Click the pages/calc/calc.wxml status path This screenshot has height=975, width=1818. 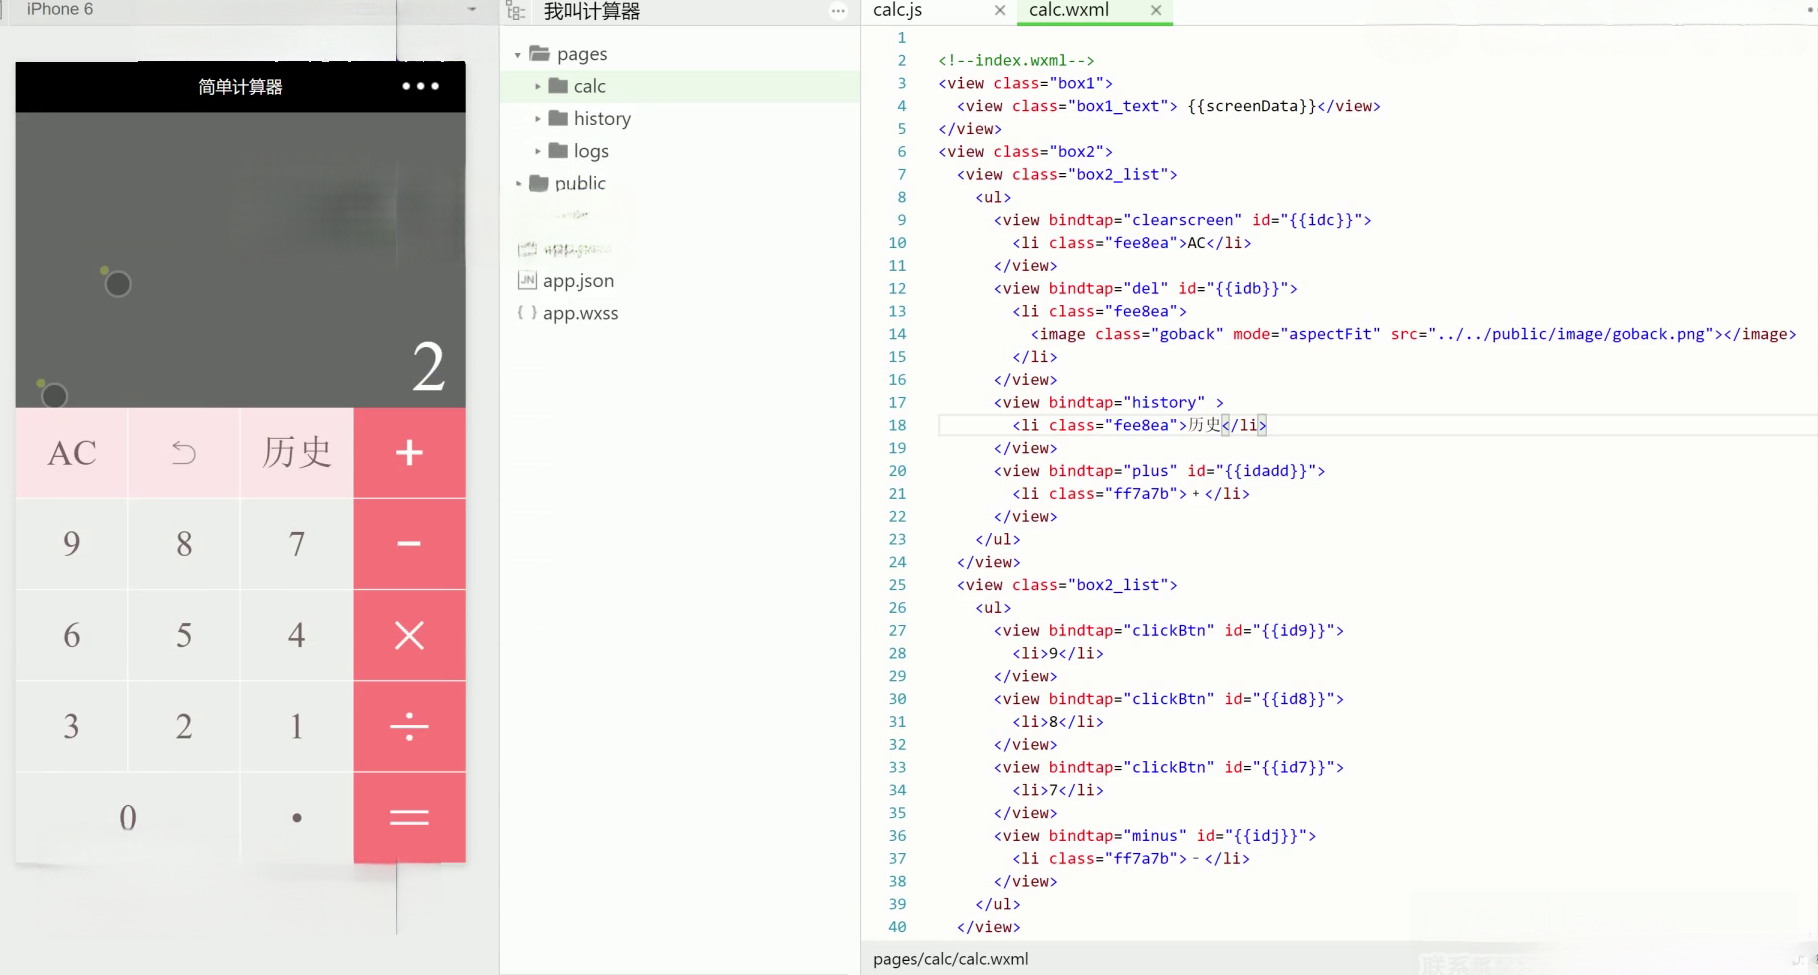[950, 959]
